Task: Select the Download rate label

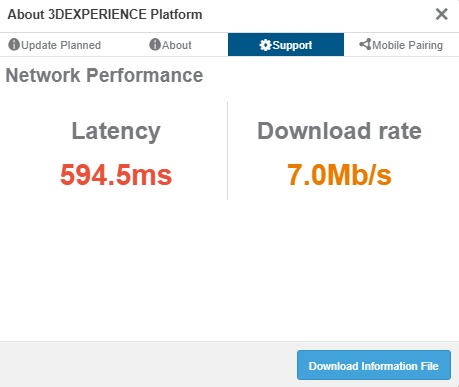Action: pyautogui.click(x=339, y=131)
